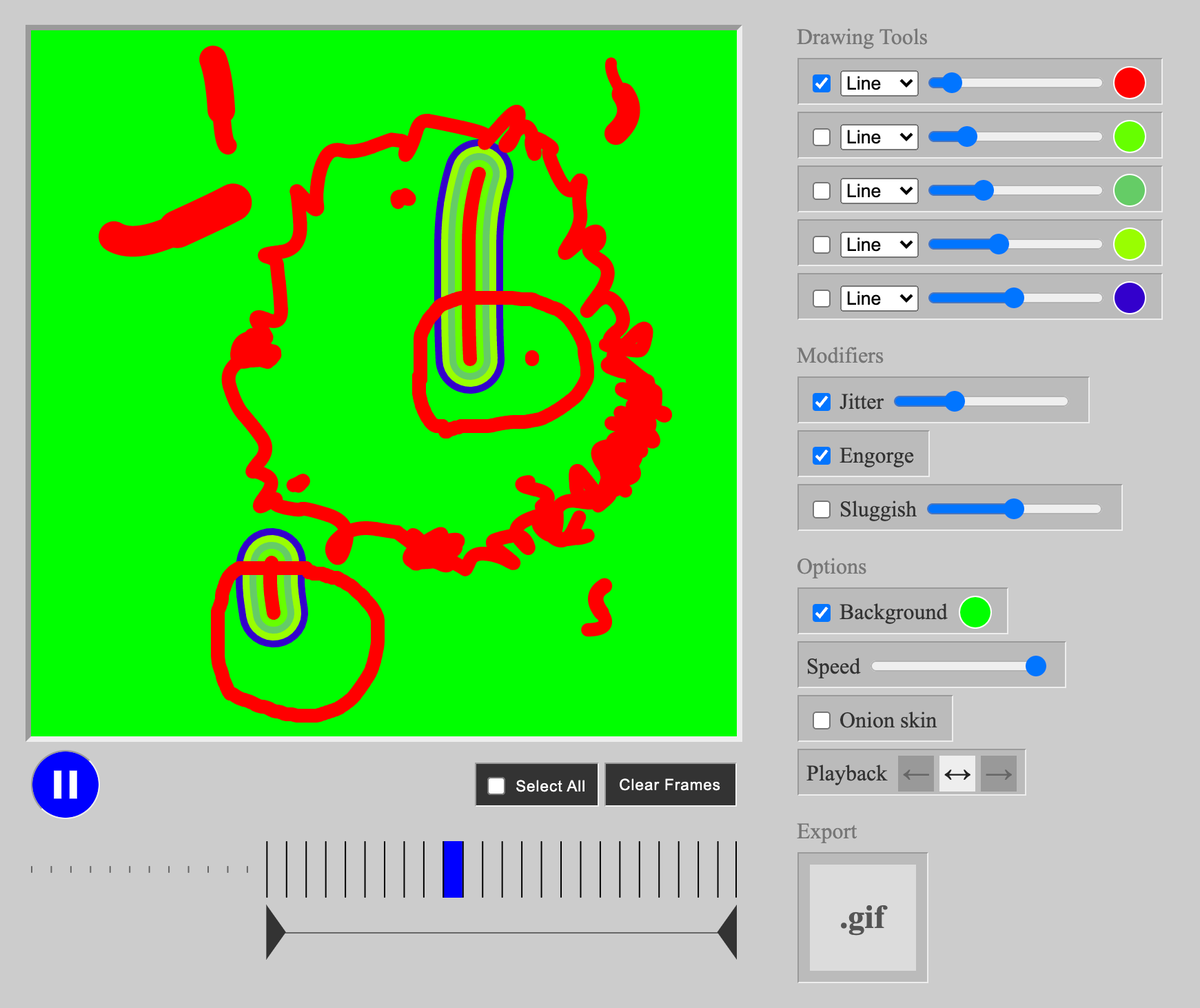Open the fifth tool's Line dropdown

point(879,298)
